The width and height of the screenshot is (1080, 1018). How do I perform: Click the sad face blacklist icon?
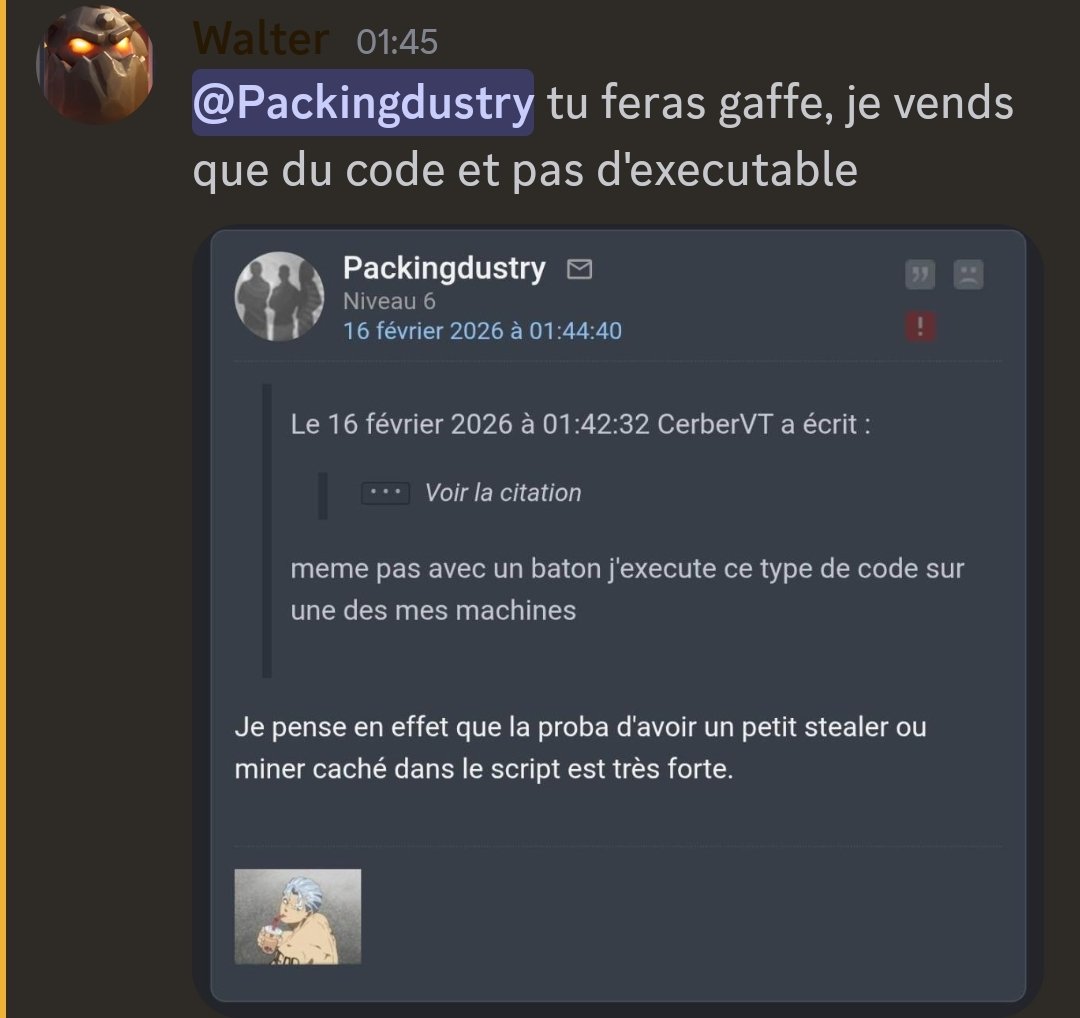[x=968, y=275]
